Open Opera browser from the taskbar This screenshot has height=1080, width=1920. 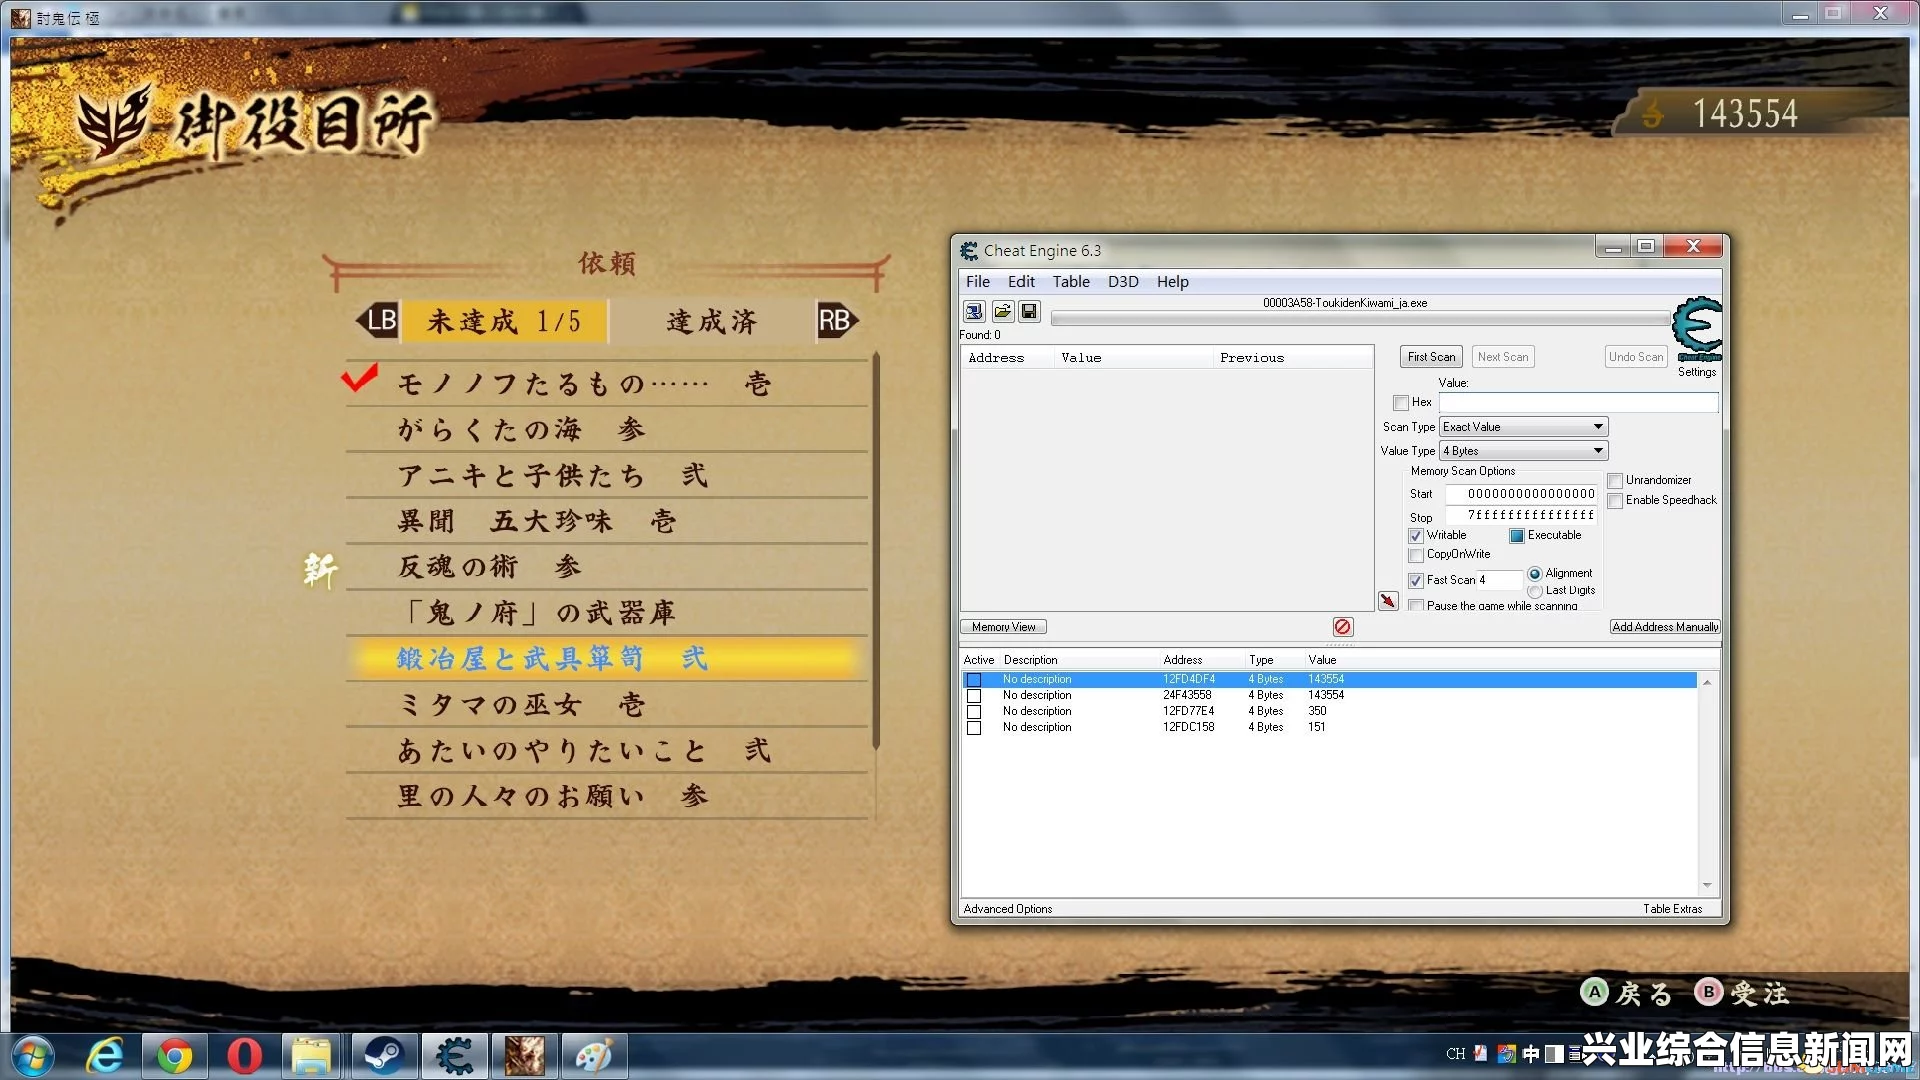pos(244,1056)
